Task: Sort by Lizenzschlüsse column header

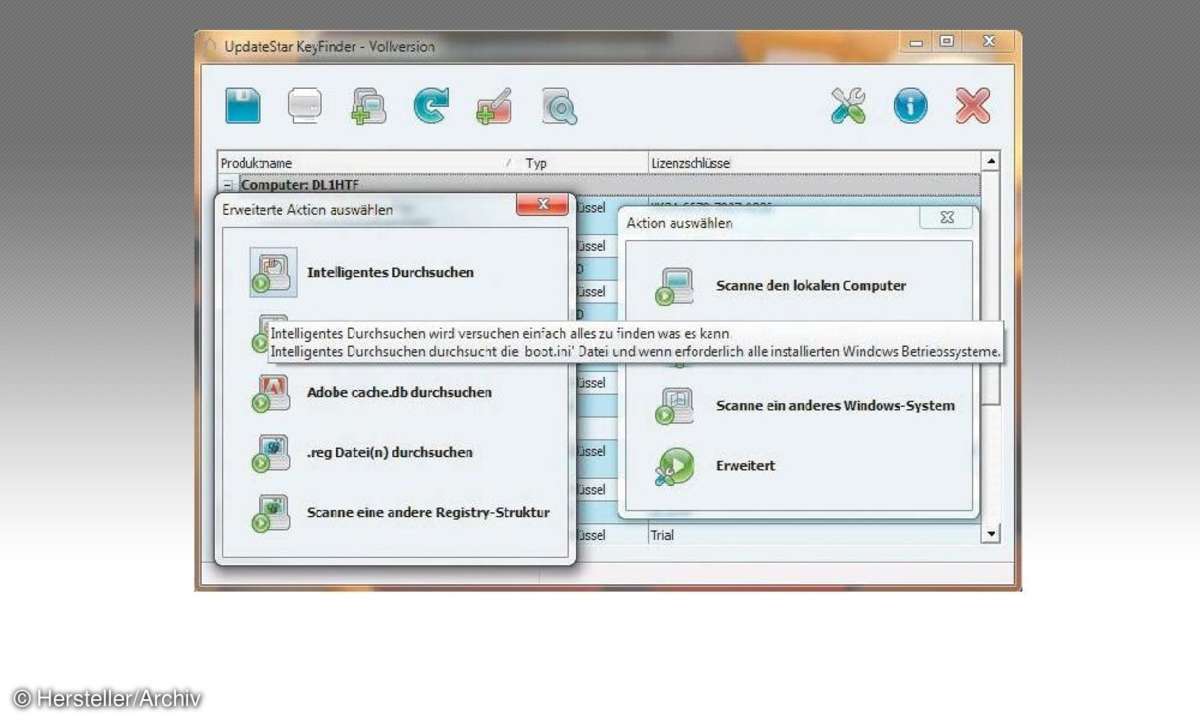Action: (814, 162)
